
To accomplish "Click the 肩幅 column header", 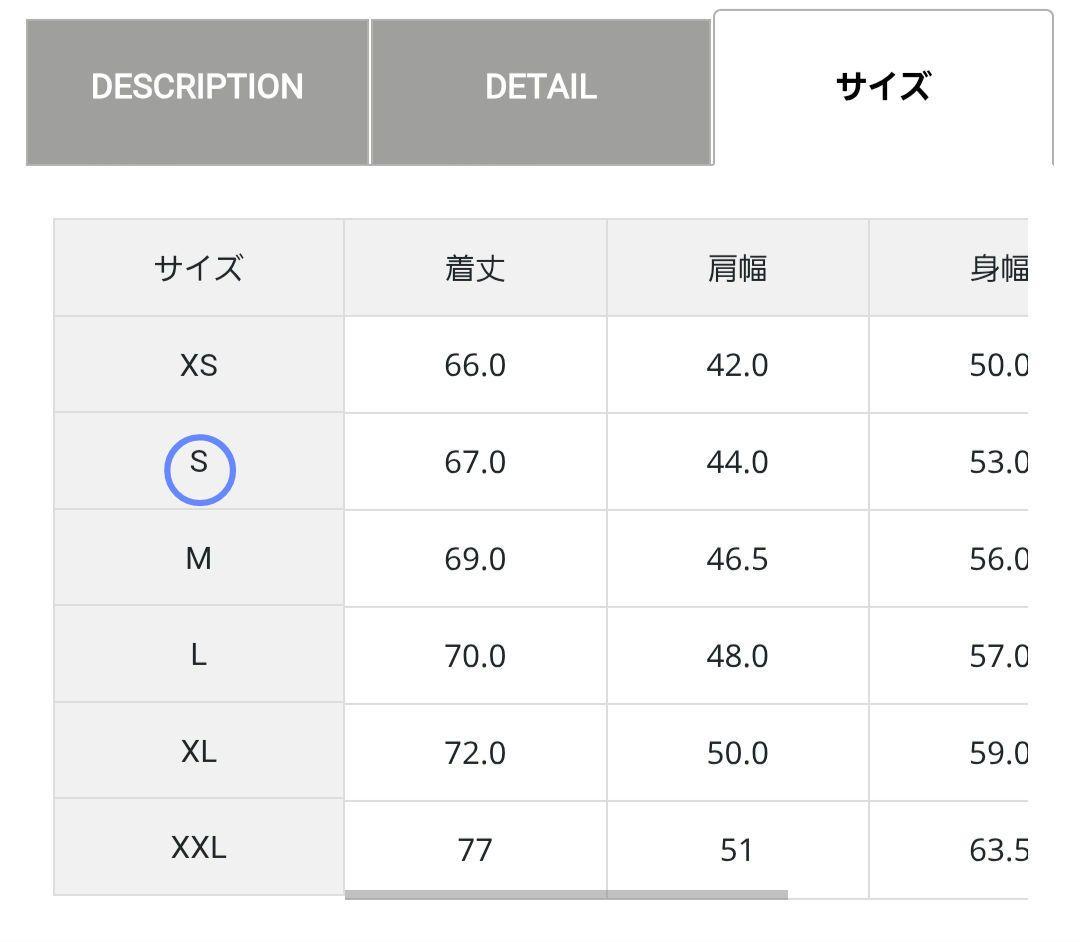I will click(737, 266).
